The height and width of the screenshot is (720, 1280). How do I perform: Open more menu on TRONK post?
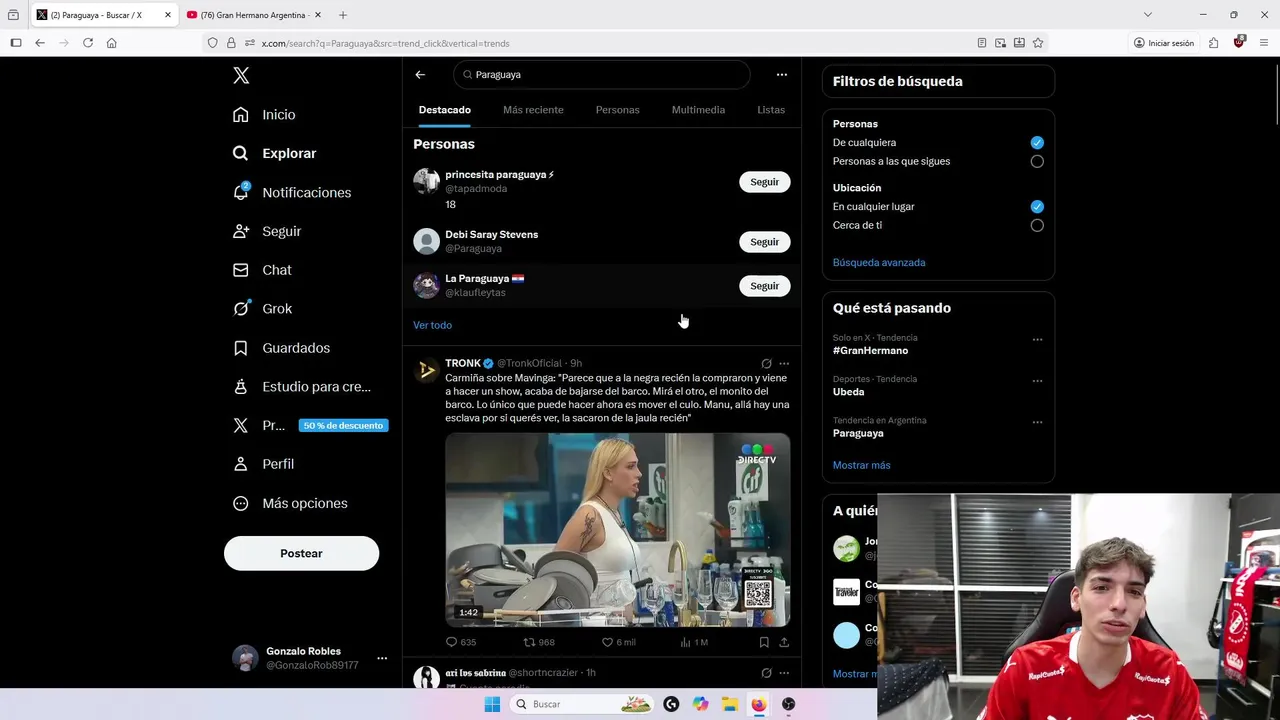coord(784,363)
